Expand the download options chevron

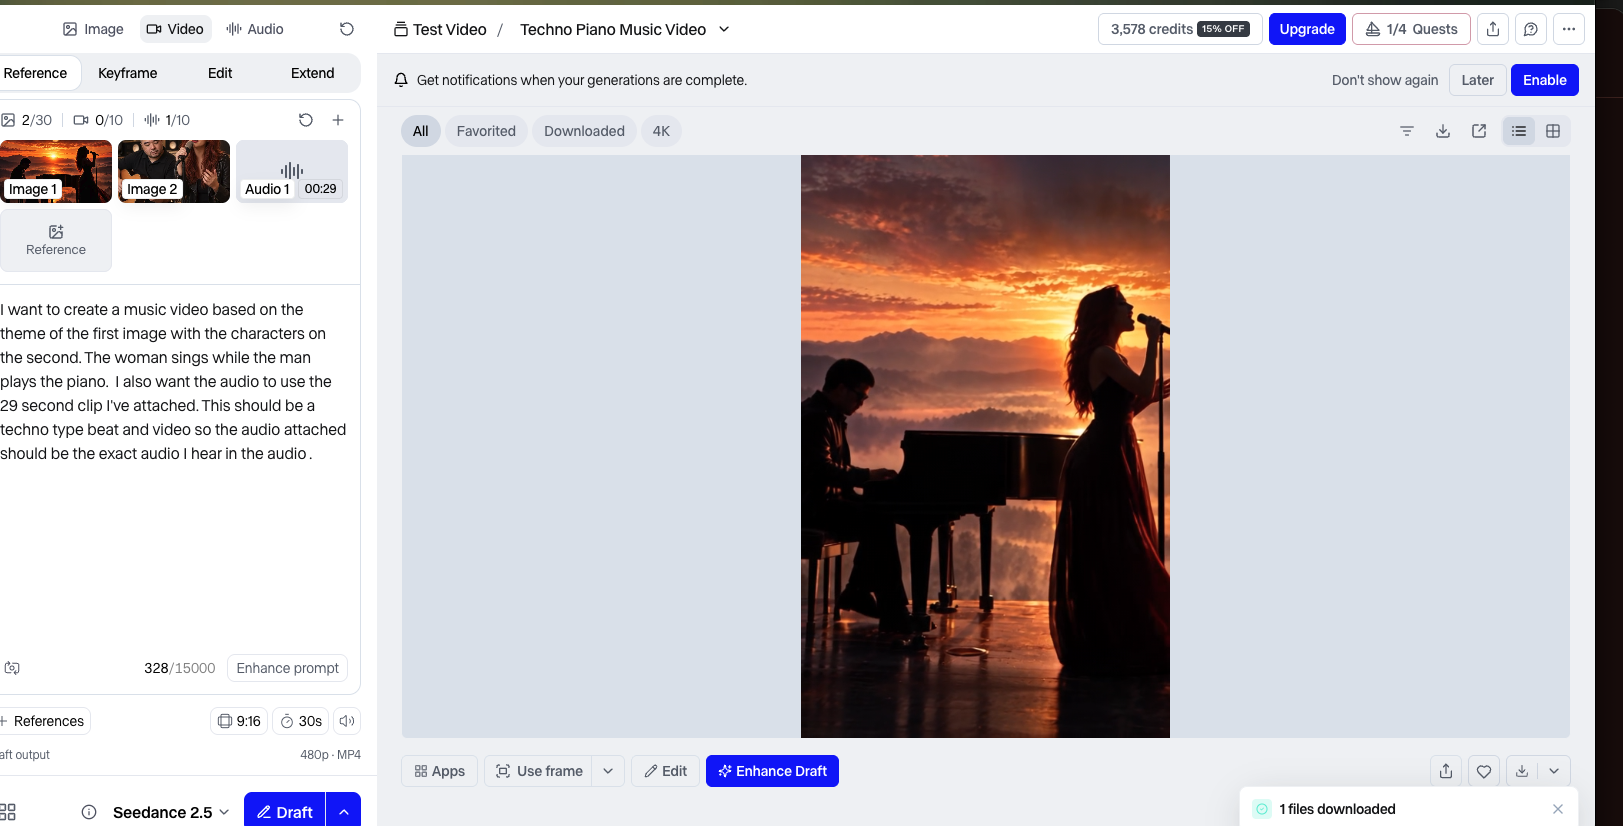1554,771
